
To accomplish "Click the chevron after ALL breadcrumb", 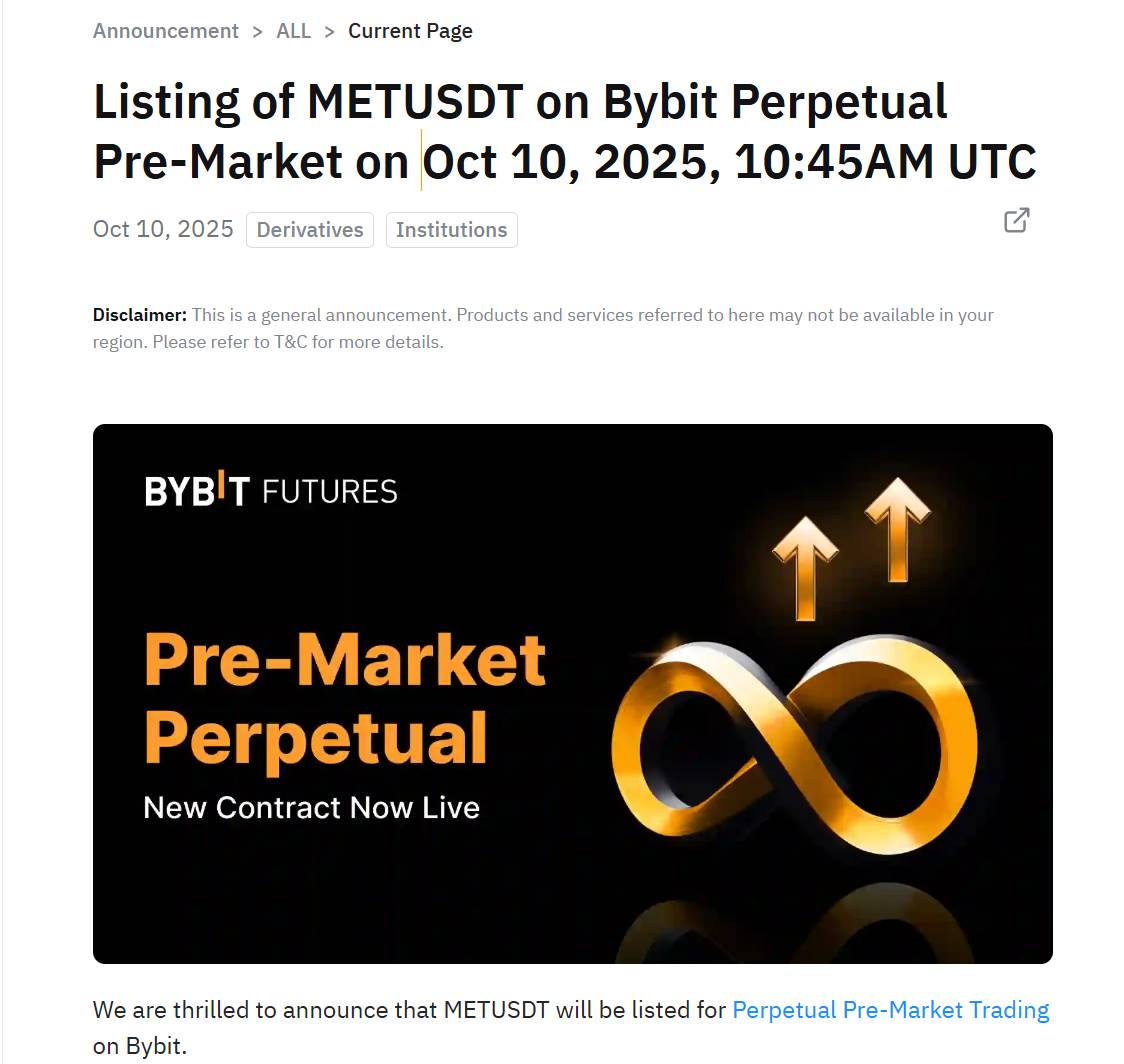I will point(330,31).
